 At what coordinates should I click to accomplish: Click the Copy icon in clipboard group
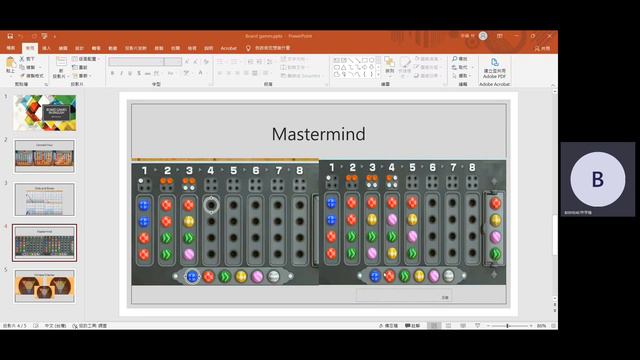(x=22, y=67)
